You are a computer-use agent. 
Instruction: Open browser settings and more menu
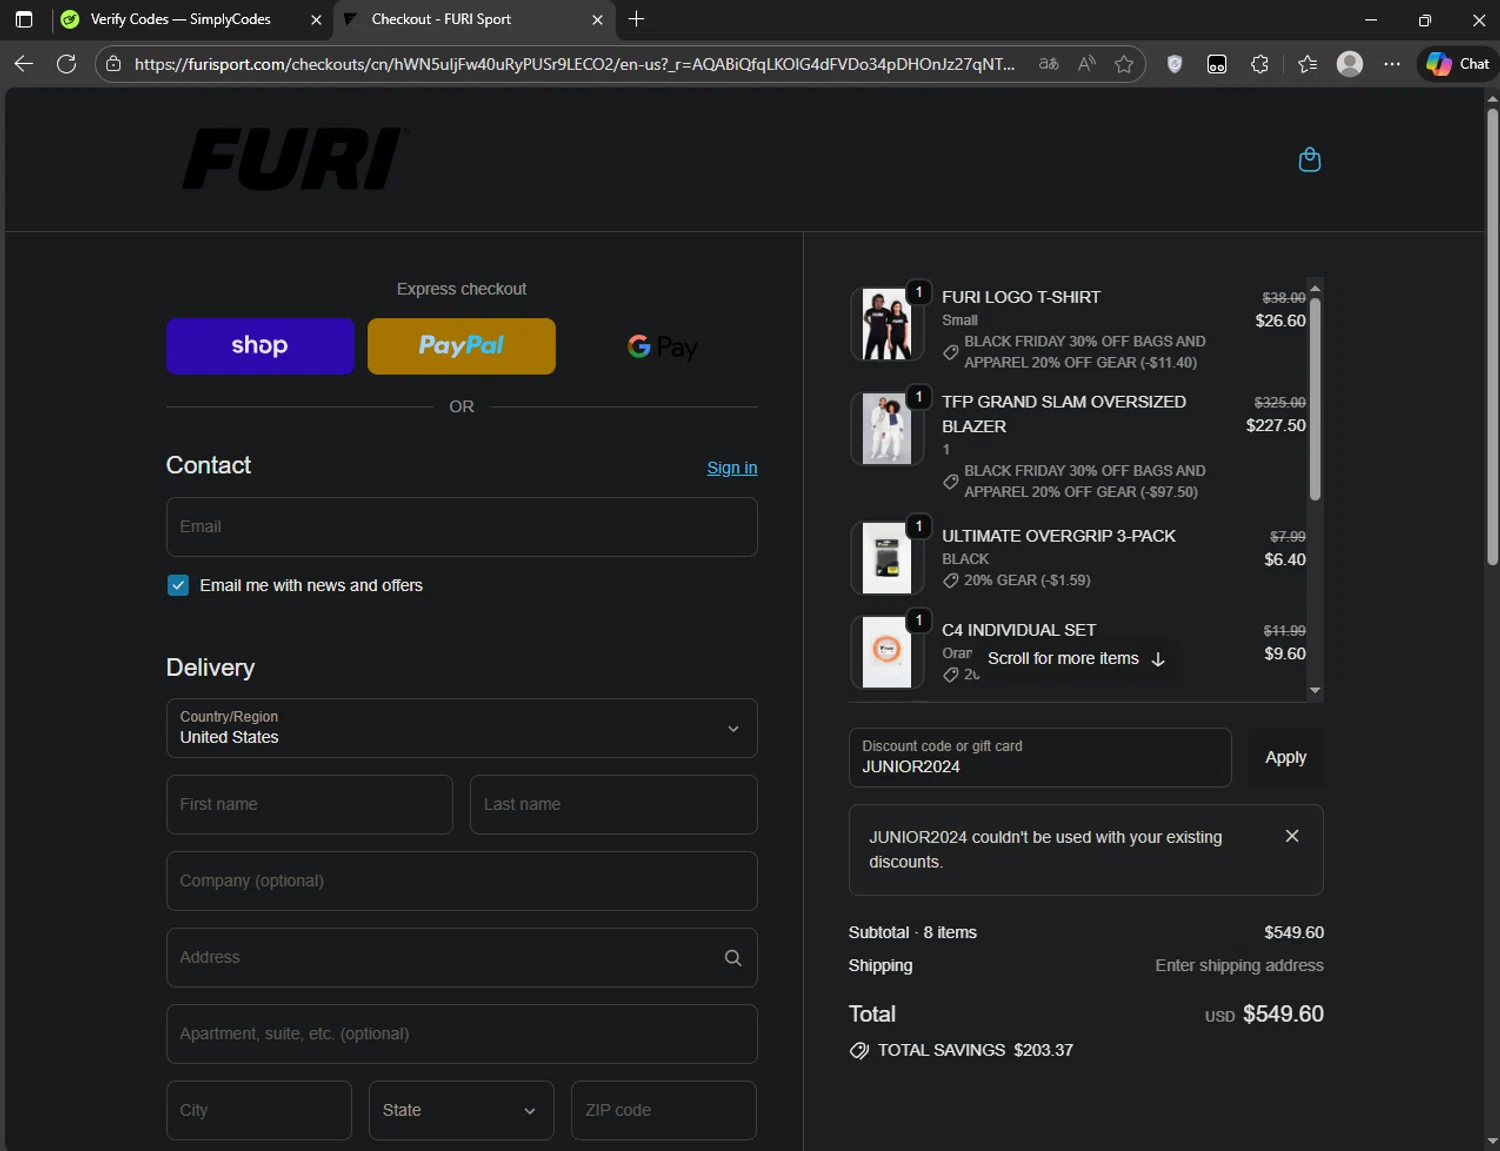pyautogui.click(x=1392, y=64)
